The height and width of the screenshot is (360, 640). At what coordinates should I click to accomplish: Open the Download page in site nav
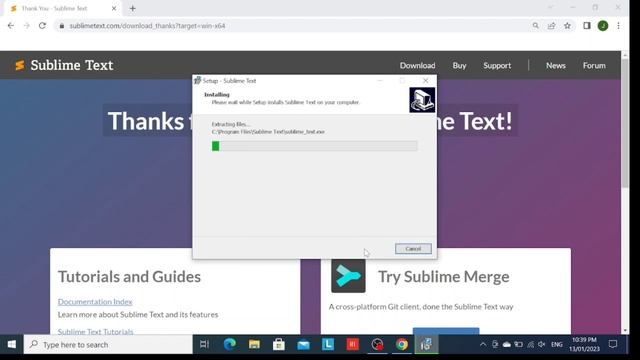click(418, 65)
